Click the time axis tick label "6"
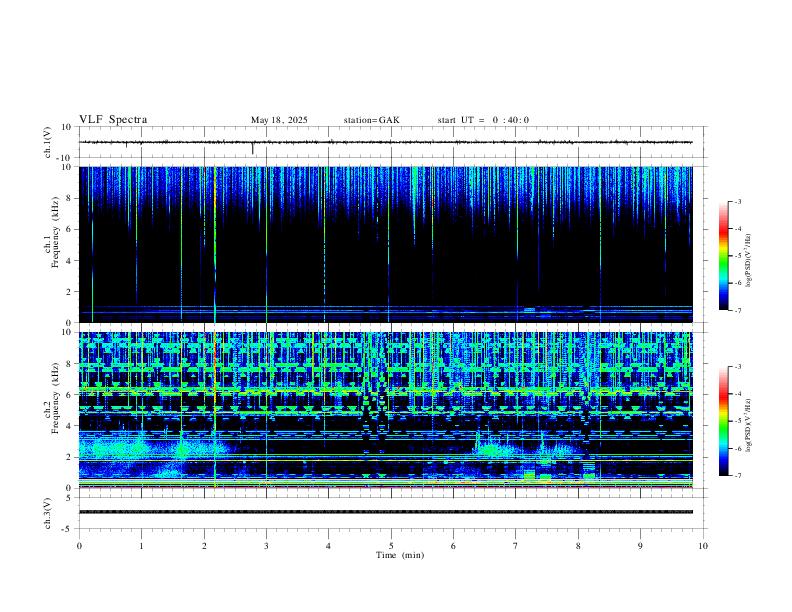 click(x=453, y=546)
